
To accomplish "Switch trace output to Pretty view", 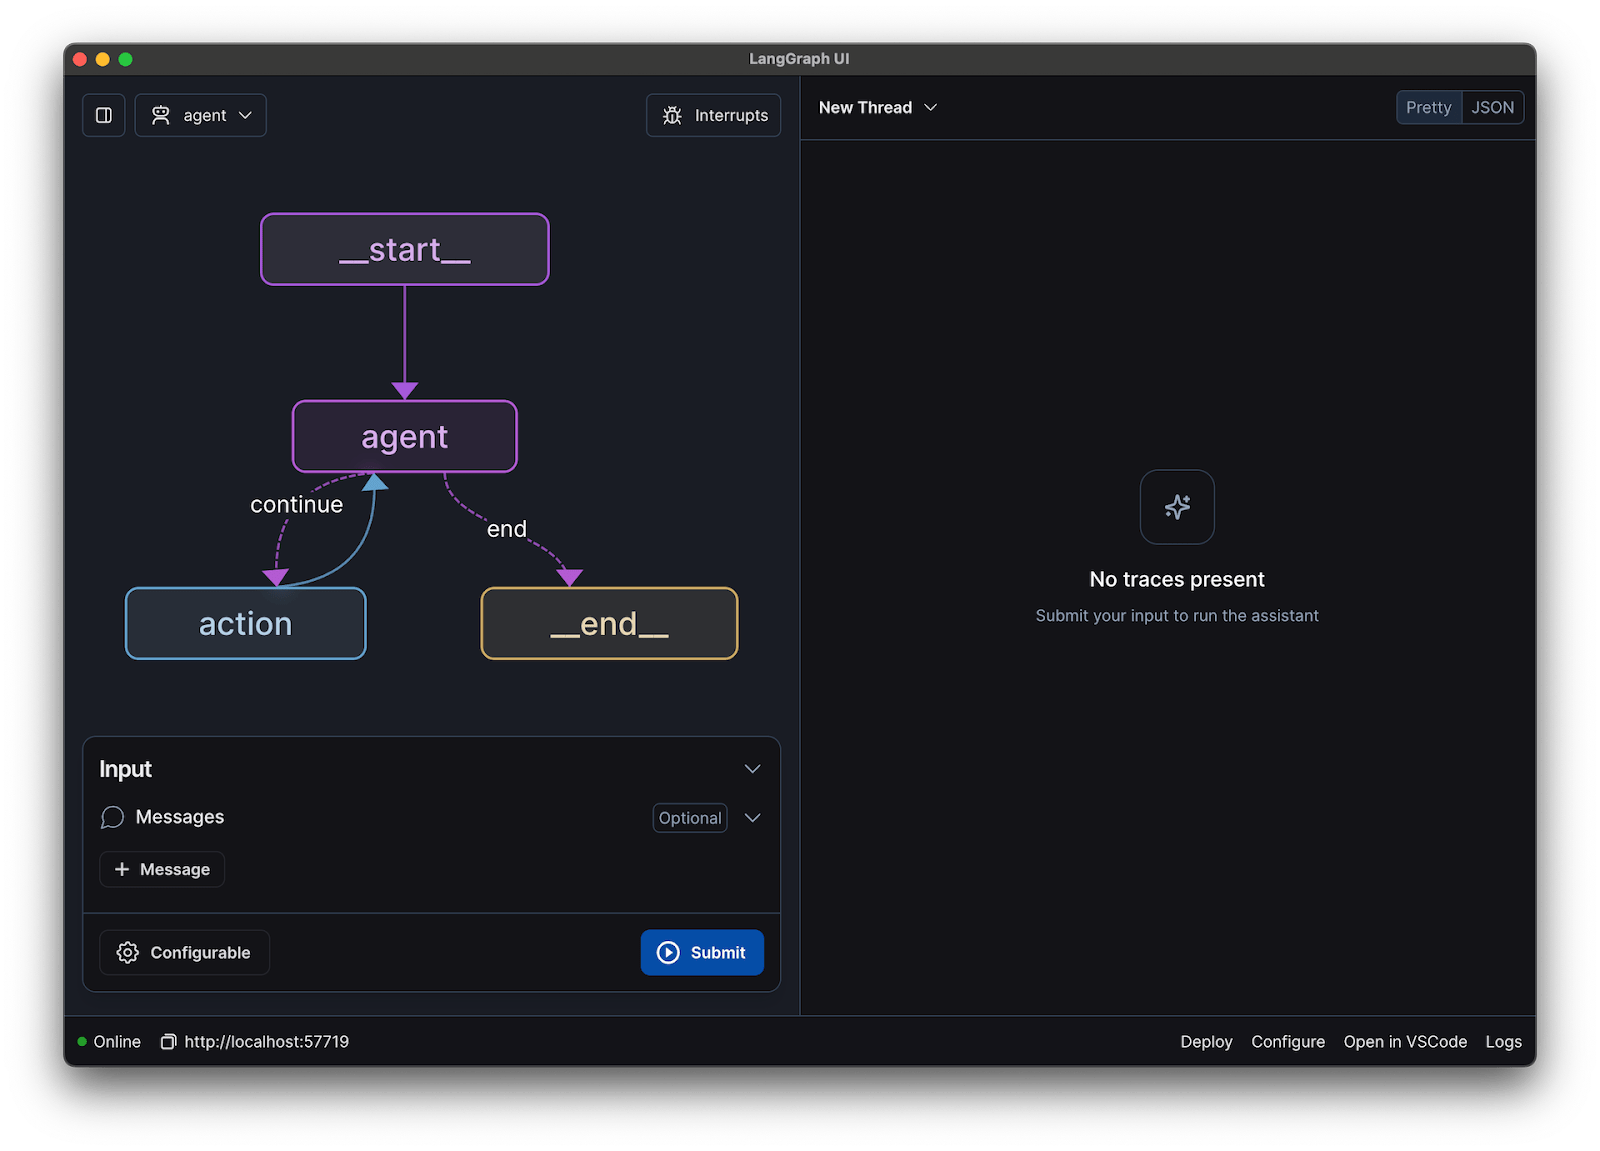I will (x=1428, y=107).
